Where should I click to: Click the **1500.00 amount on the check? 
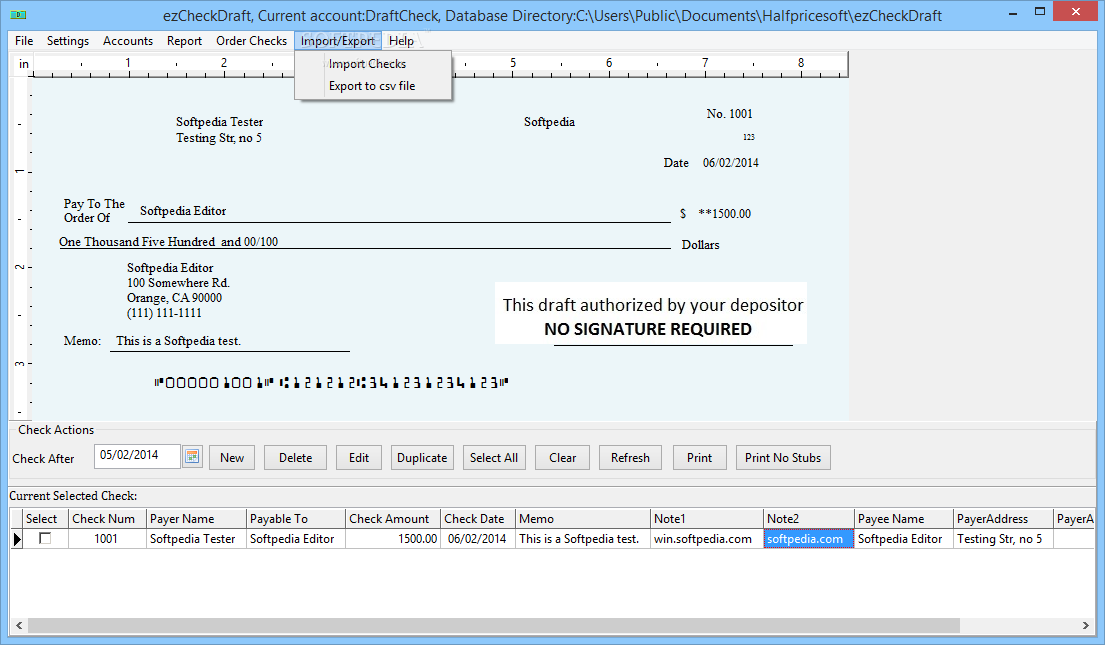click(724, 214)
